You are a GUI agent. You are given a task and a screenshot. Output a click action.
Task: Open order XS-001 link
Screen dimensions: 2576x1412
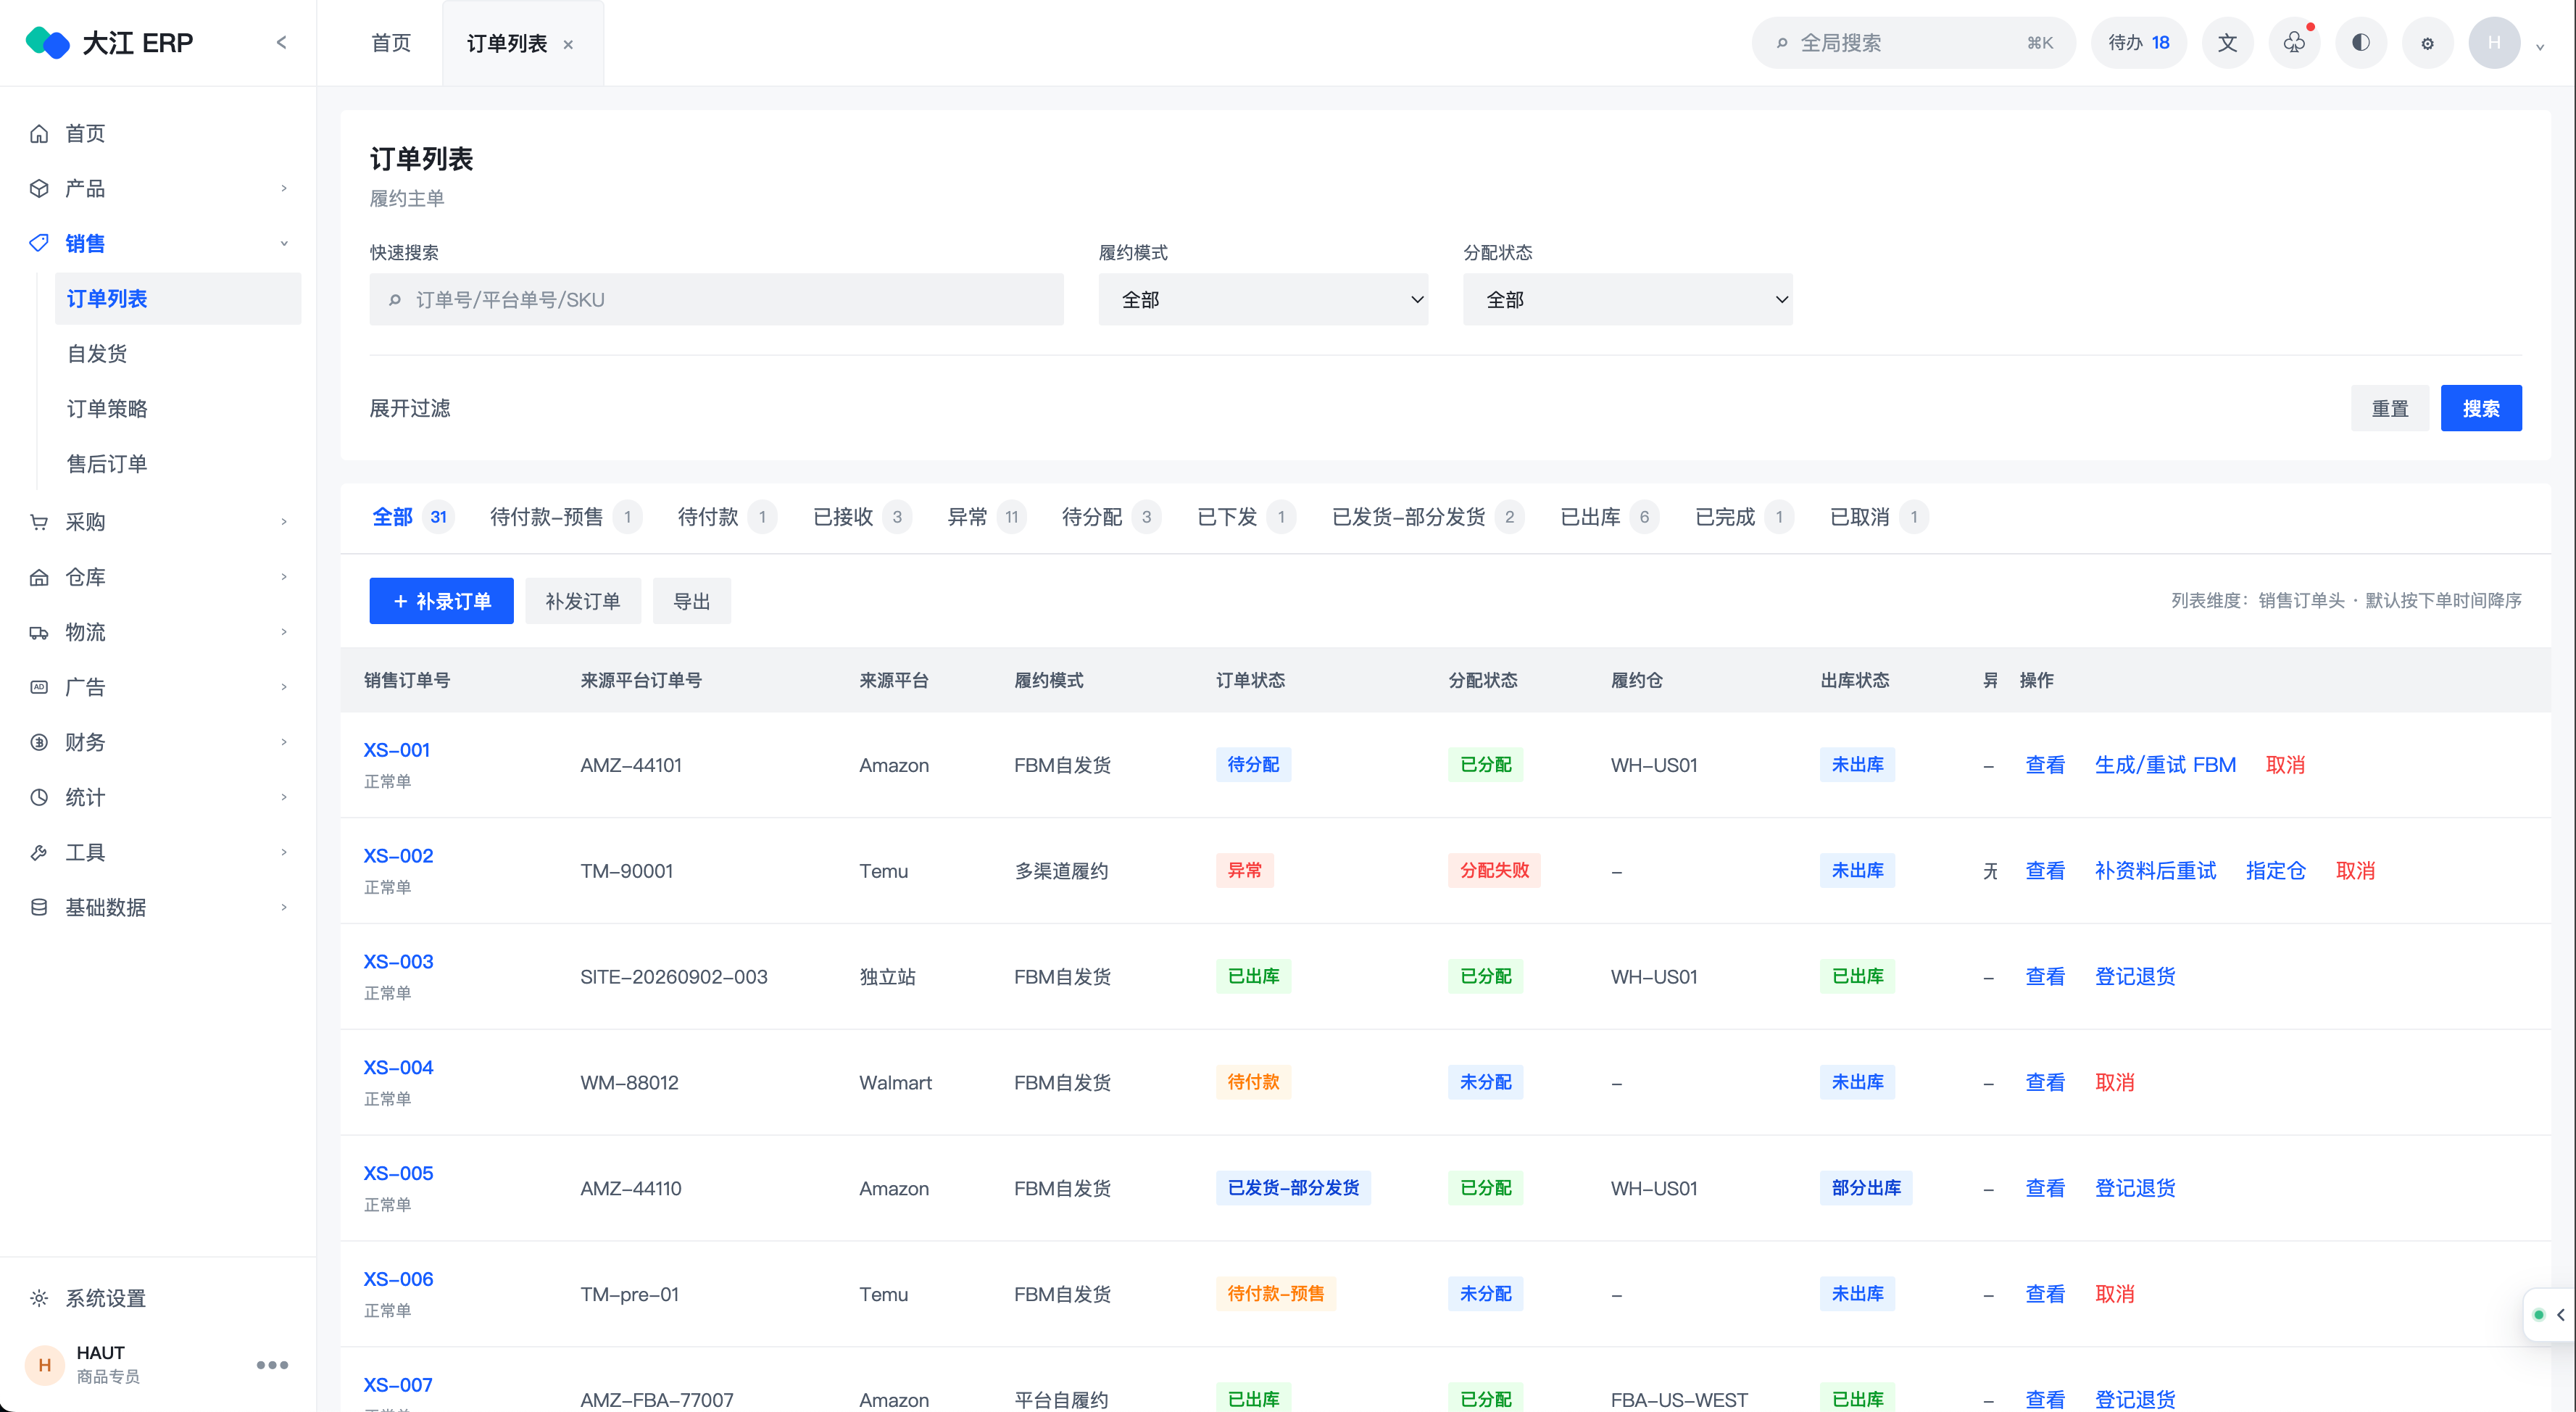tap(397, 750)
